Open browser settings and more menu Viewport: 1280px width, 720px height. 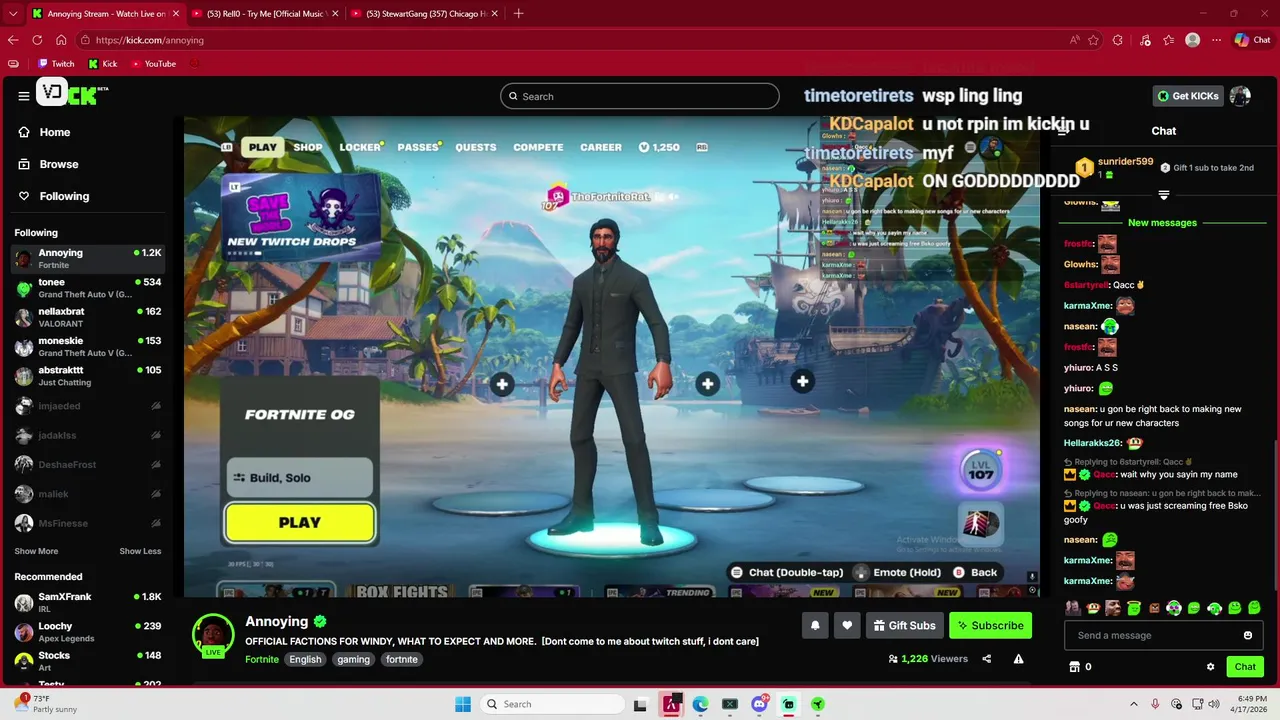click(x=1218, y=40)
